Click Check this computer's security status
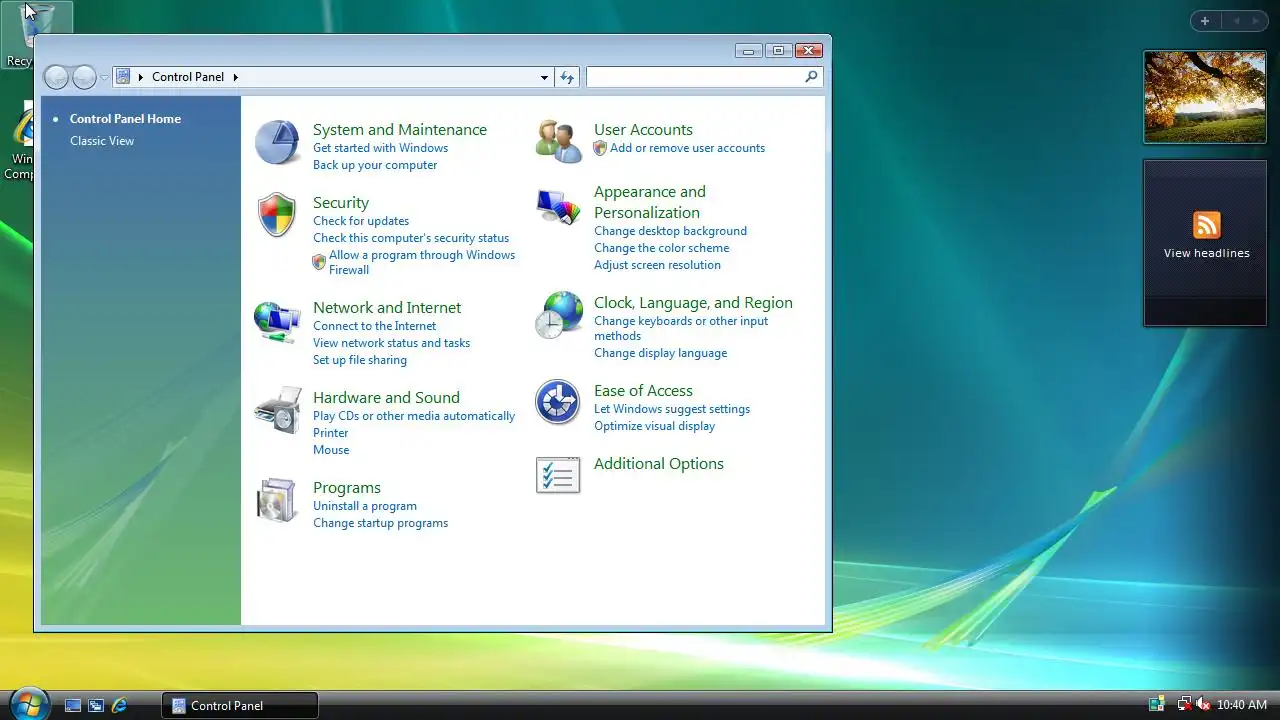1280x720 pixels. click(x=411, y=238)
